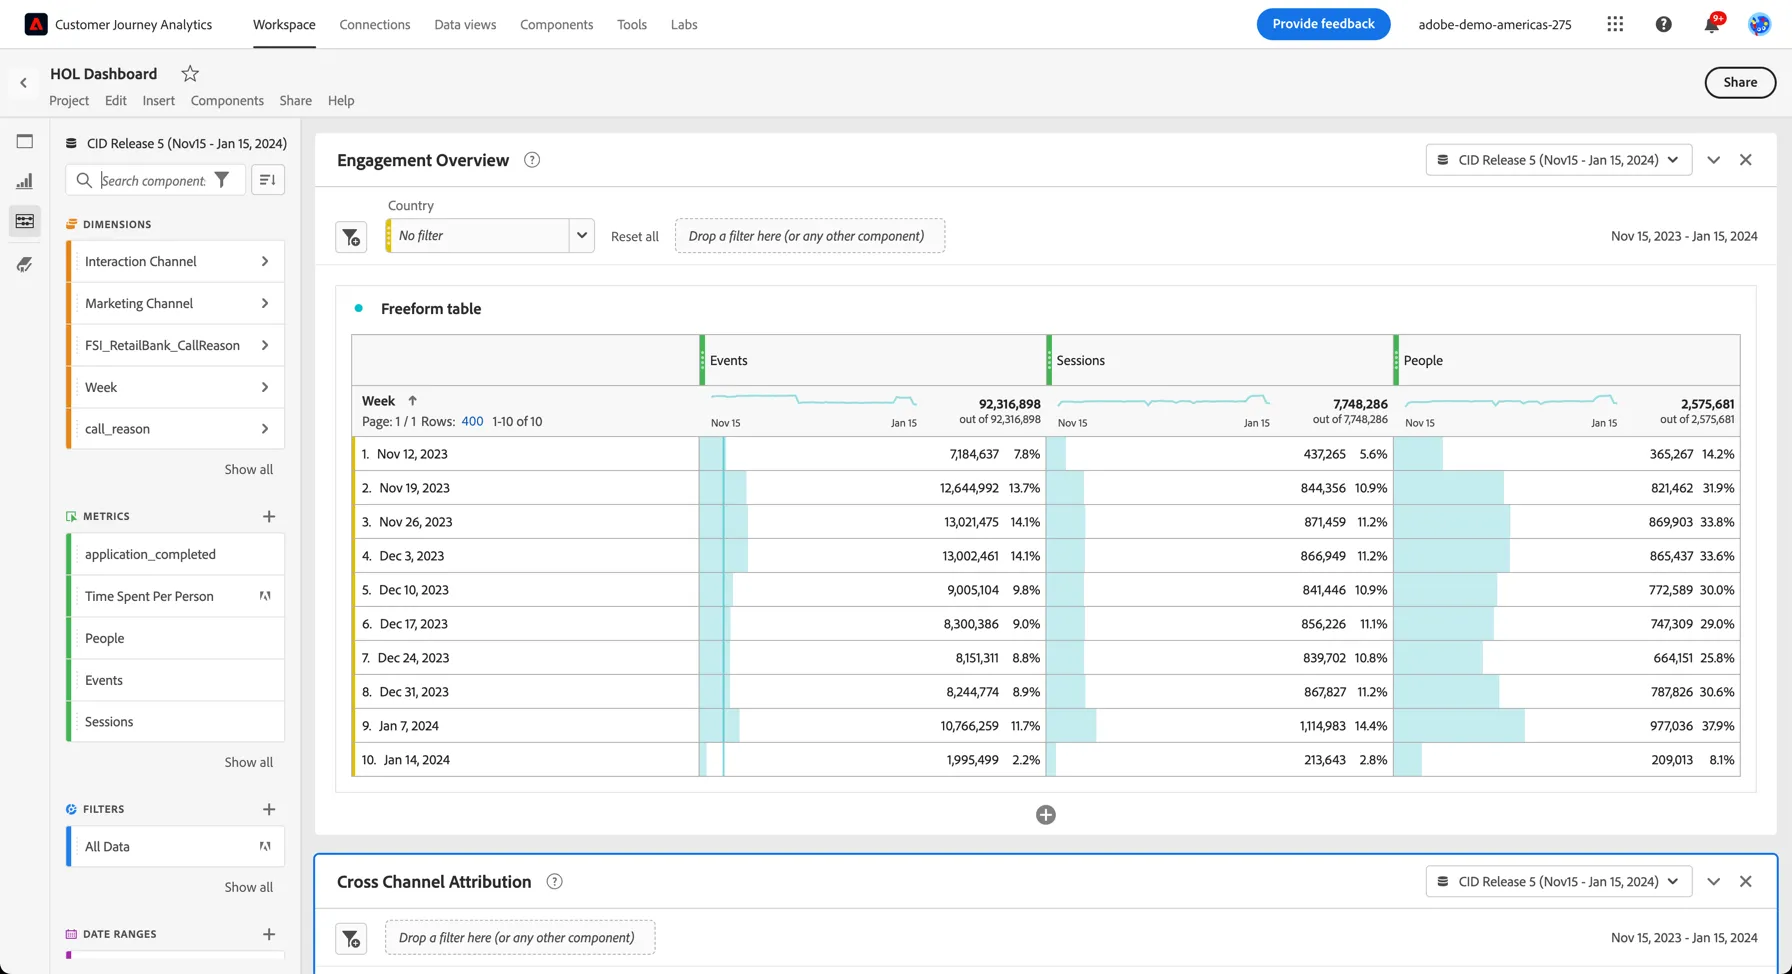
Task: Open the help question mark icon in header
Action: click(1663, 24)
